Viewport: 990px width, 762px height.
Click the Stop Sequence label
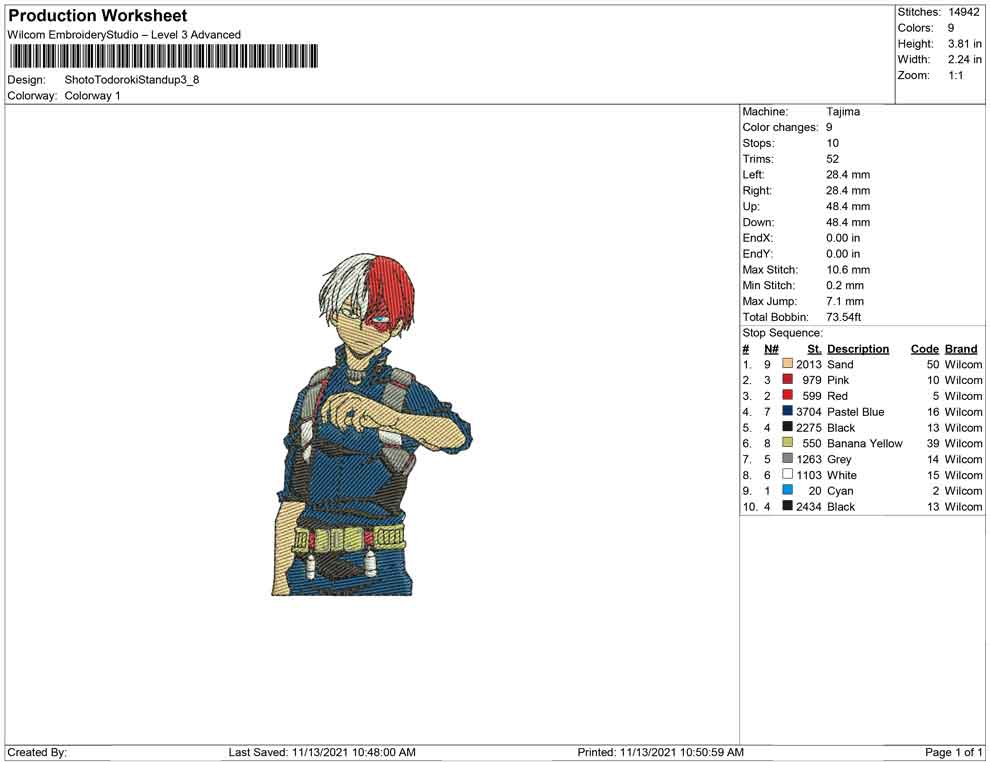pyautogui.click(x=783, y=333)
